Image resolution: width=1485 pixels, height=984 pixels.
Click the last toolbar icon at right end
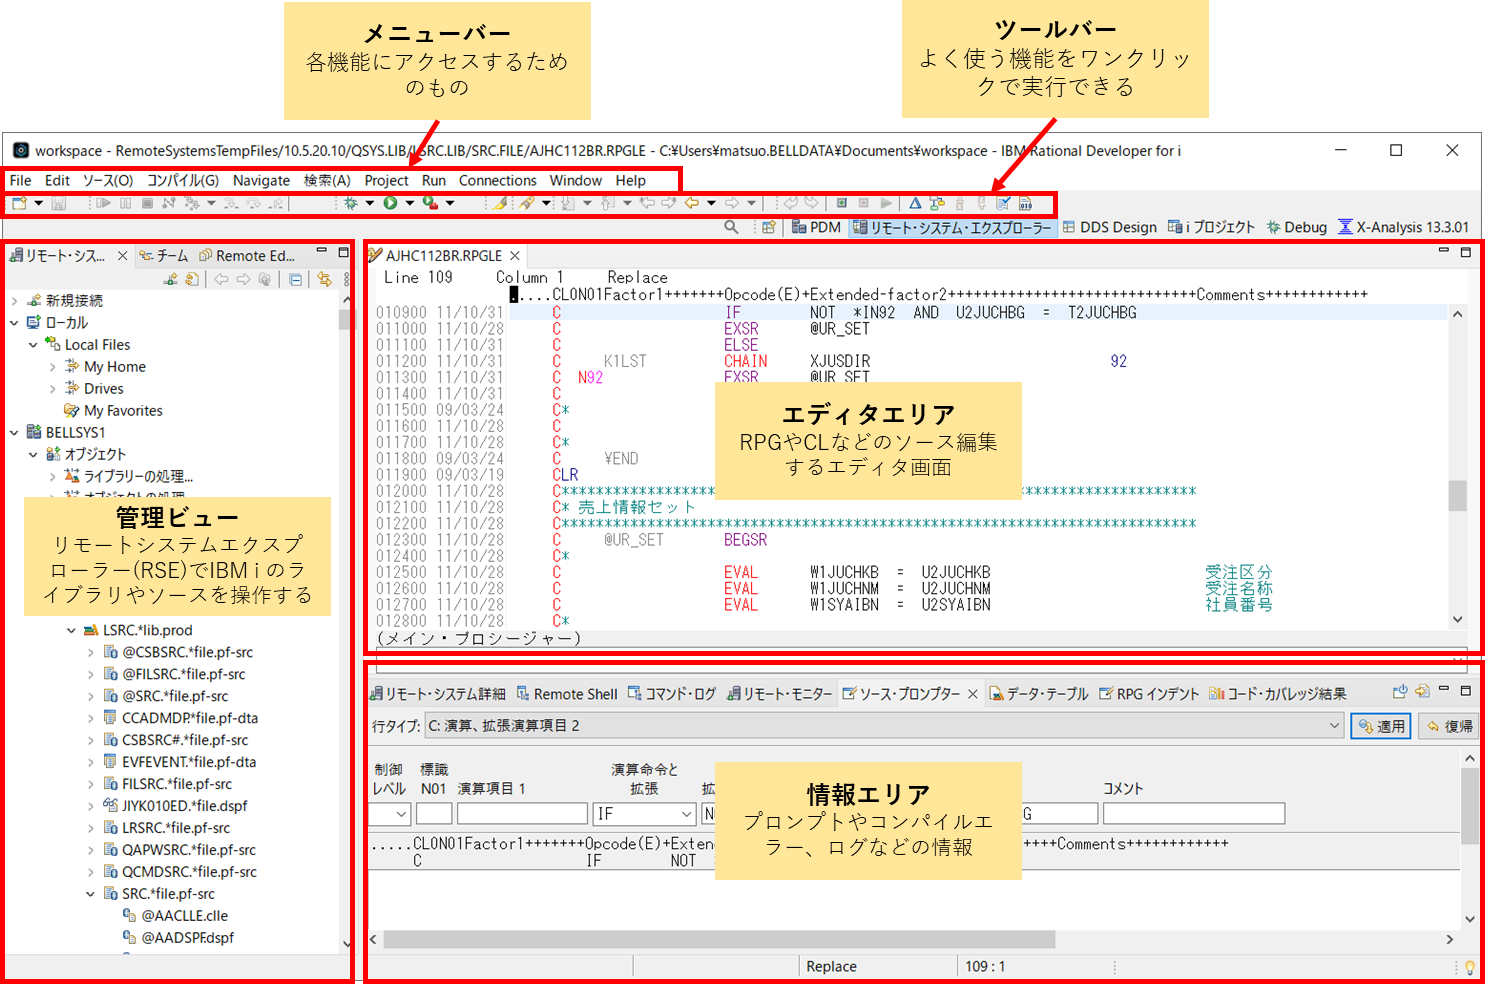point(1026,203)
